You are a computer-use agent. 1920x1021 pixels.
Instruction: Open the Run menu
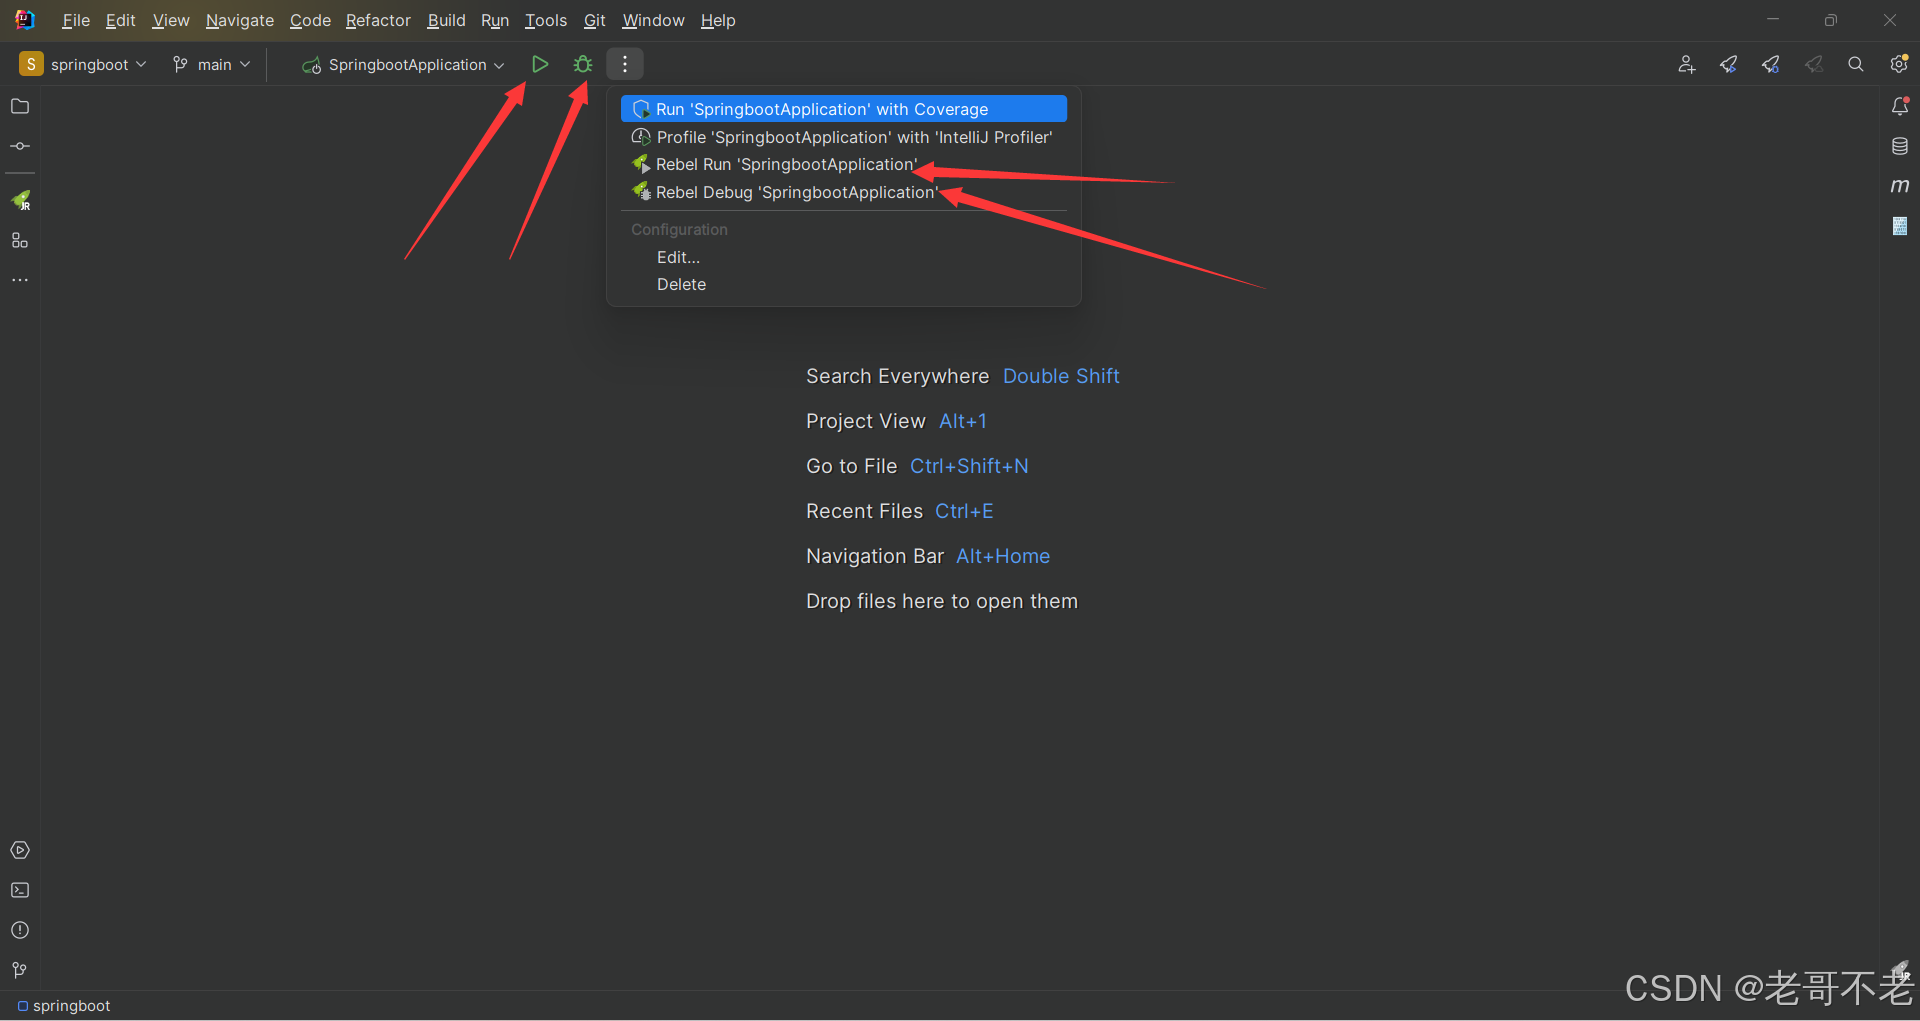tap(495, 20)
